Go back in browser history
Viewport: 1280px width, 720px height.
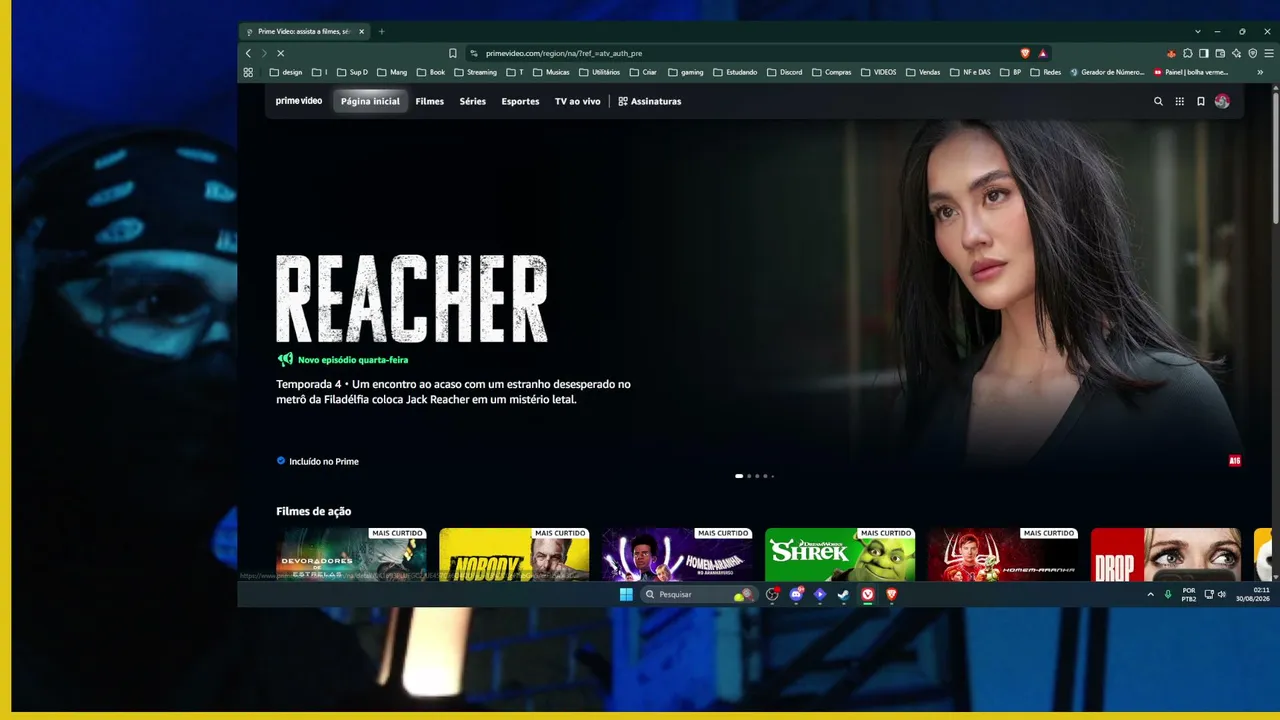click(248, 53)
